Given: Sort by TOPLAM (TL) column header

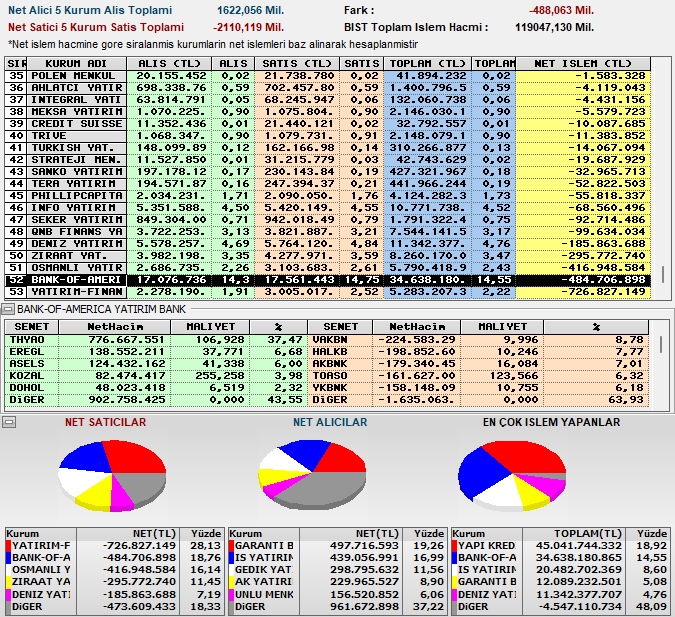Looking at the screenshot, I should [x=427, y=64].
